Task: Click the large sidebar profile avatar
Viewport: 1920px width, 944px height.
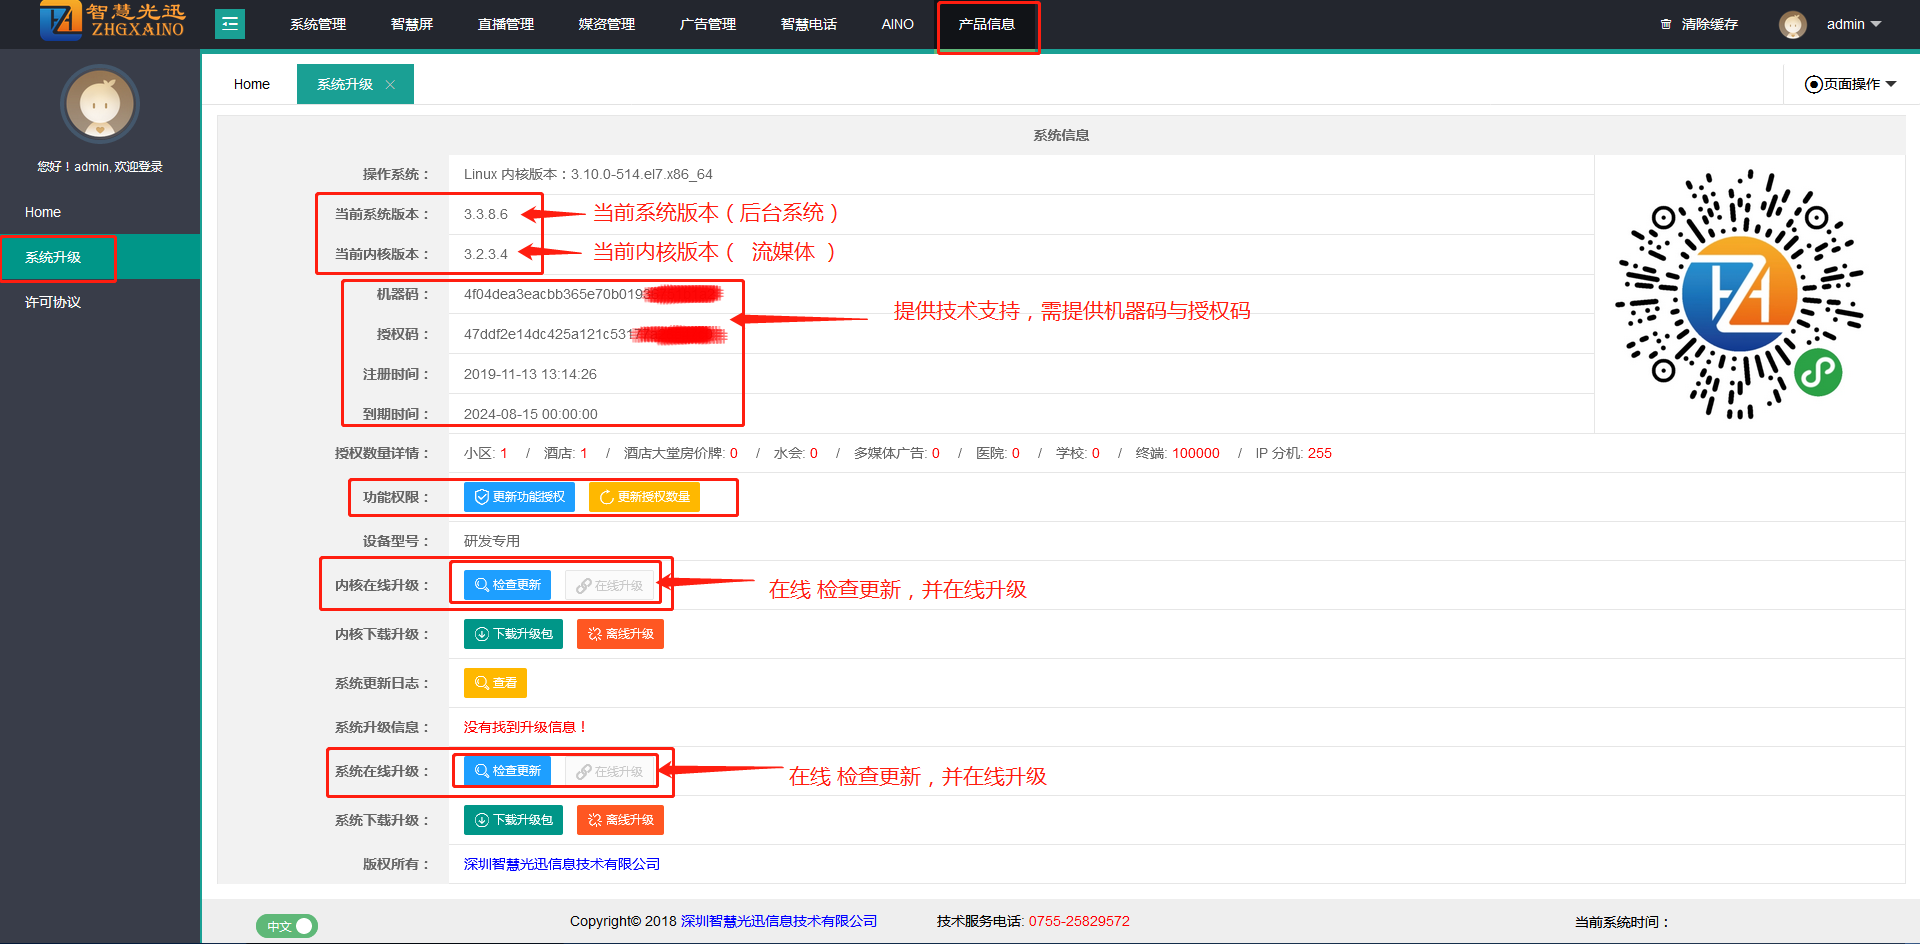Action: tap(100, 104)
